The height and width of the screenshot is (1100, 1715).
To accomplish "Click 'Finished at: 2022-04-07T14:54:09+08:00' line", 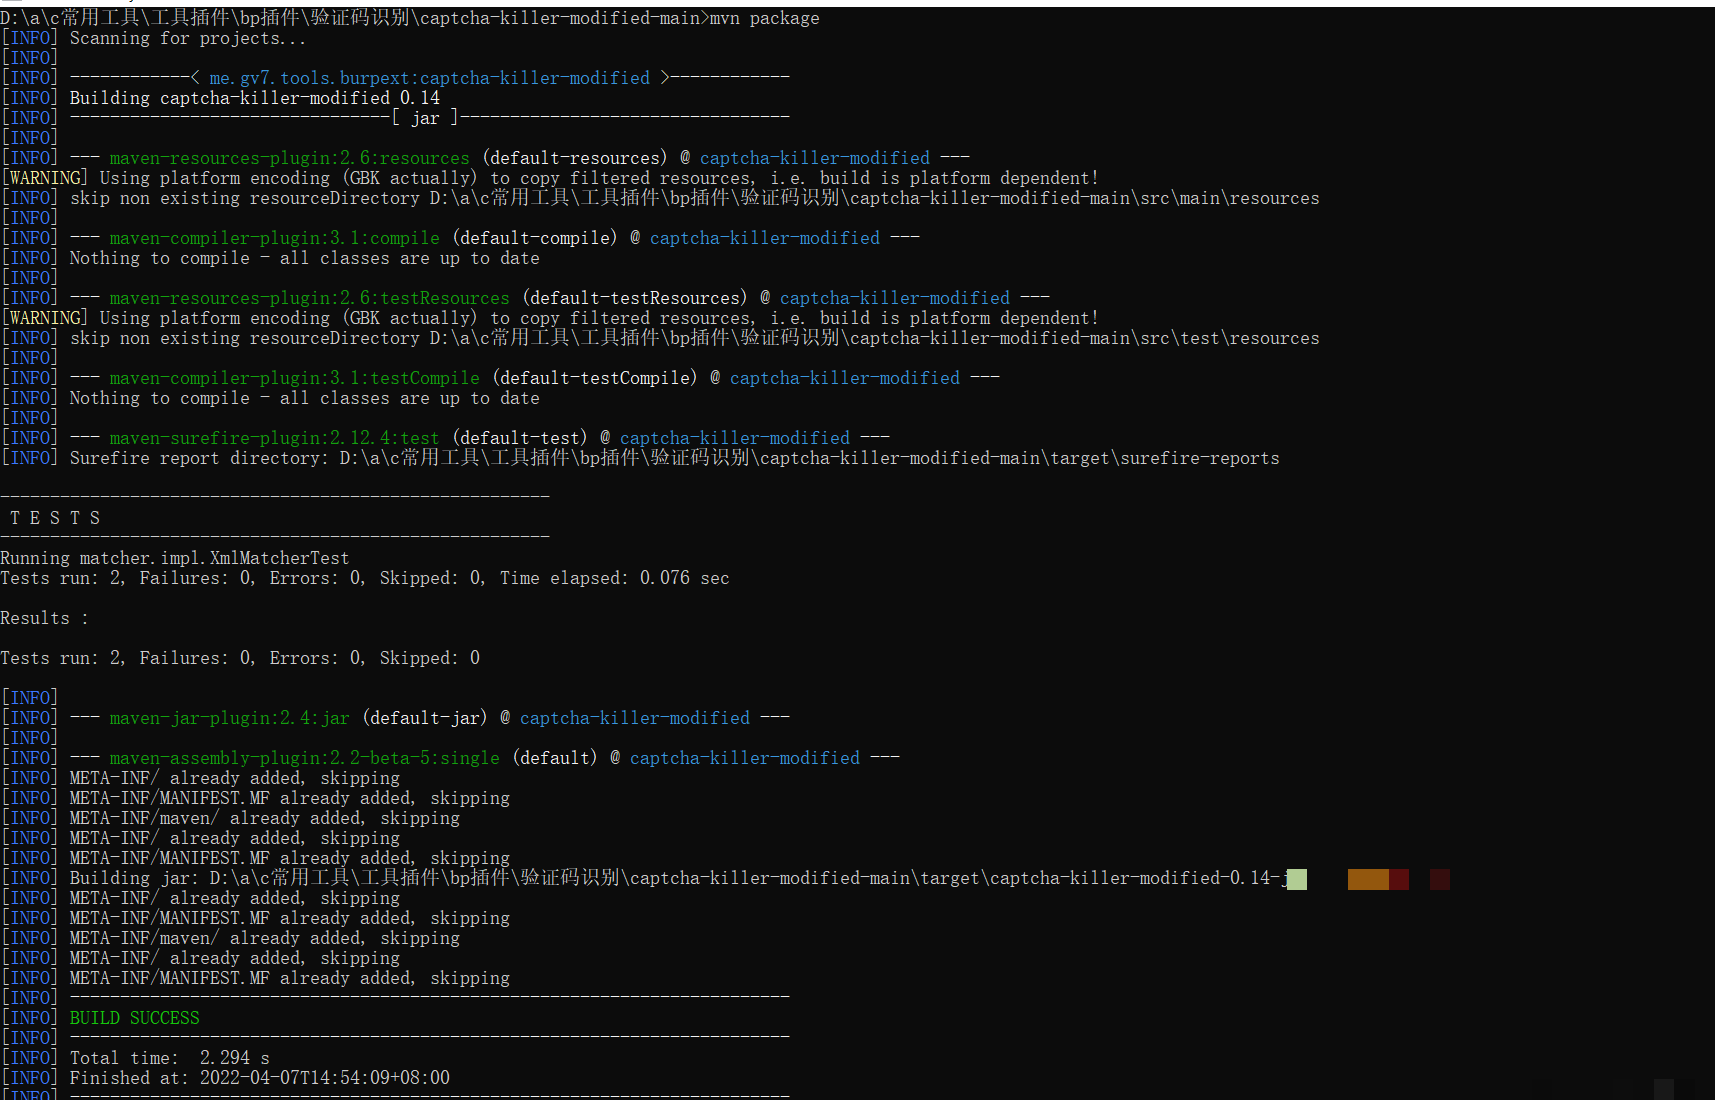I will [259, 1078].
